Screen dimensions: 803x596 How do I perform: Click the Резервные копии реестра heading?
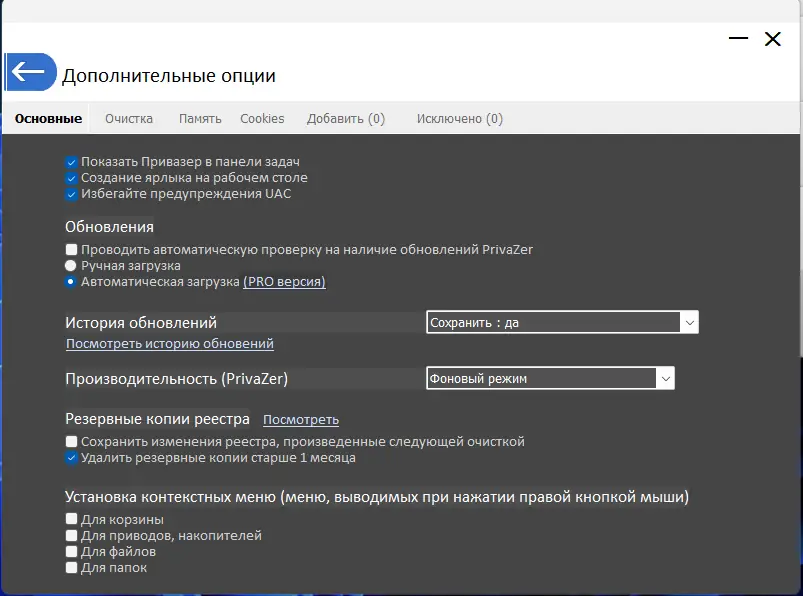coord(157,419)
